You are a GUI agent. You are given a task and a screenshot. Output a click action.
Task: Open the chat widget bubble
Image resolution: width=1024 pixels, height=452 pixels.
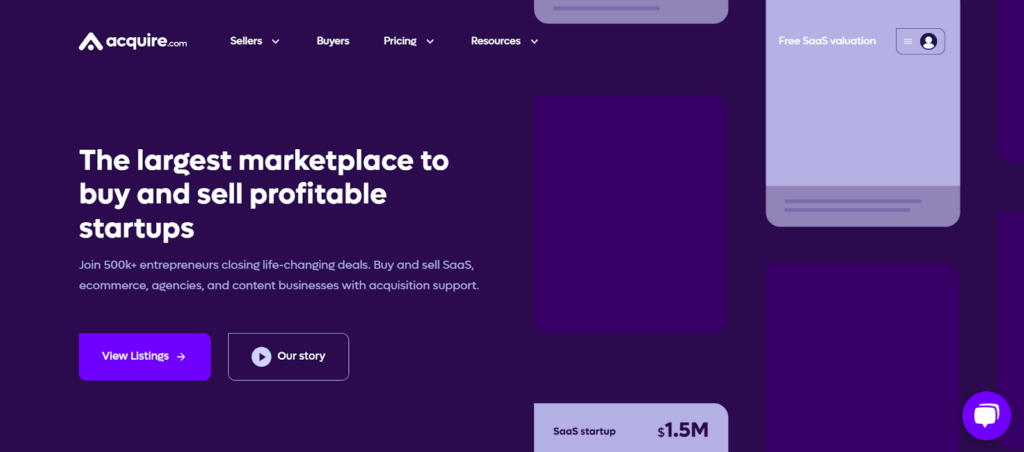click(x=986, y=415)
